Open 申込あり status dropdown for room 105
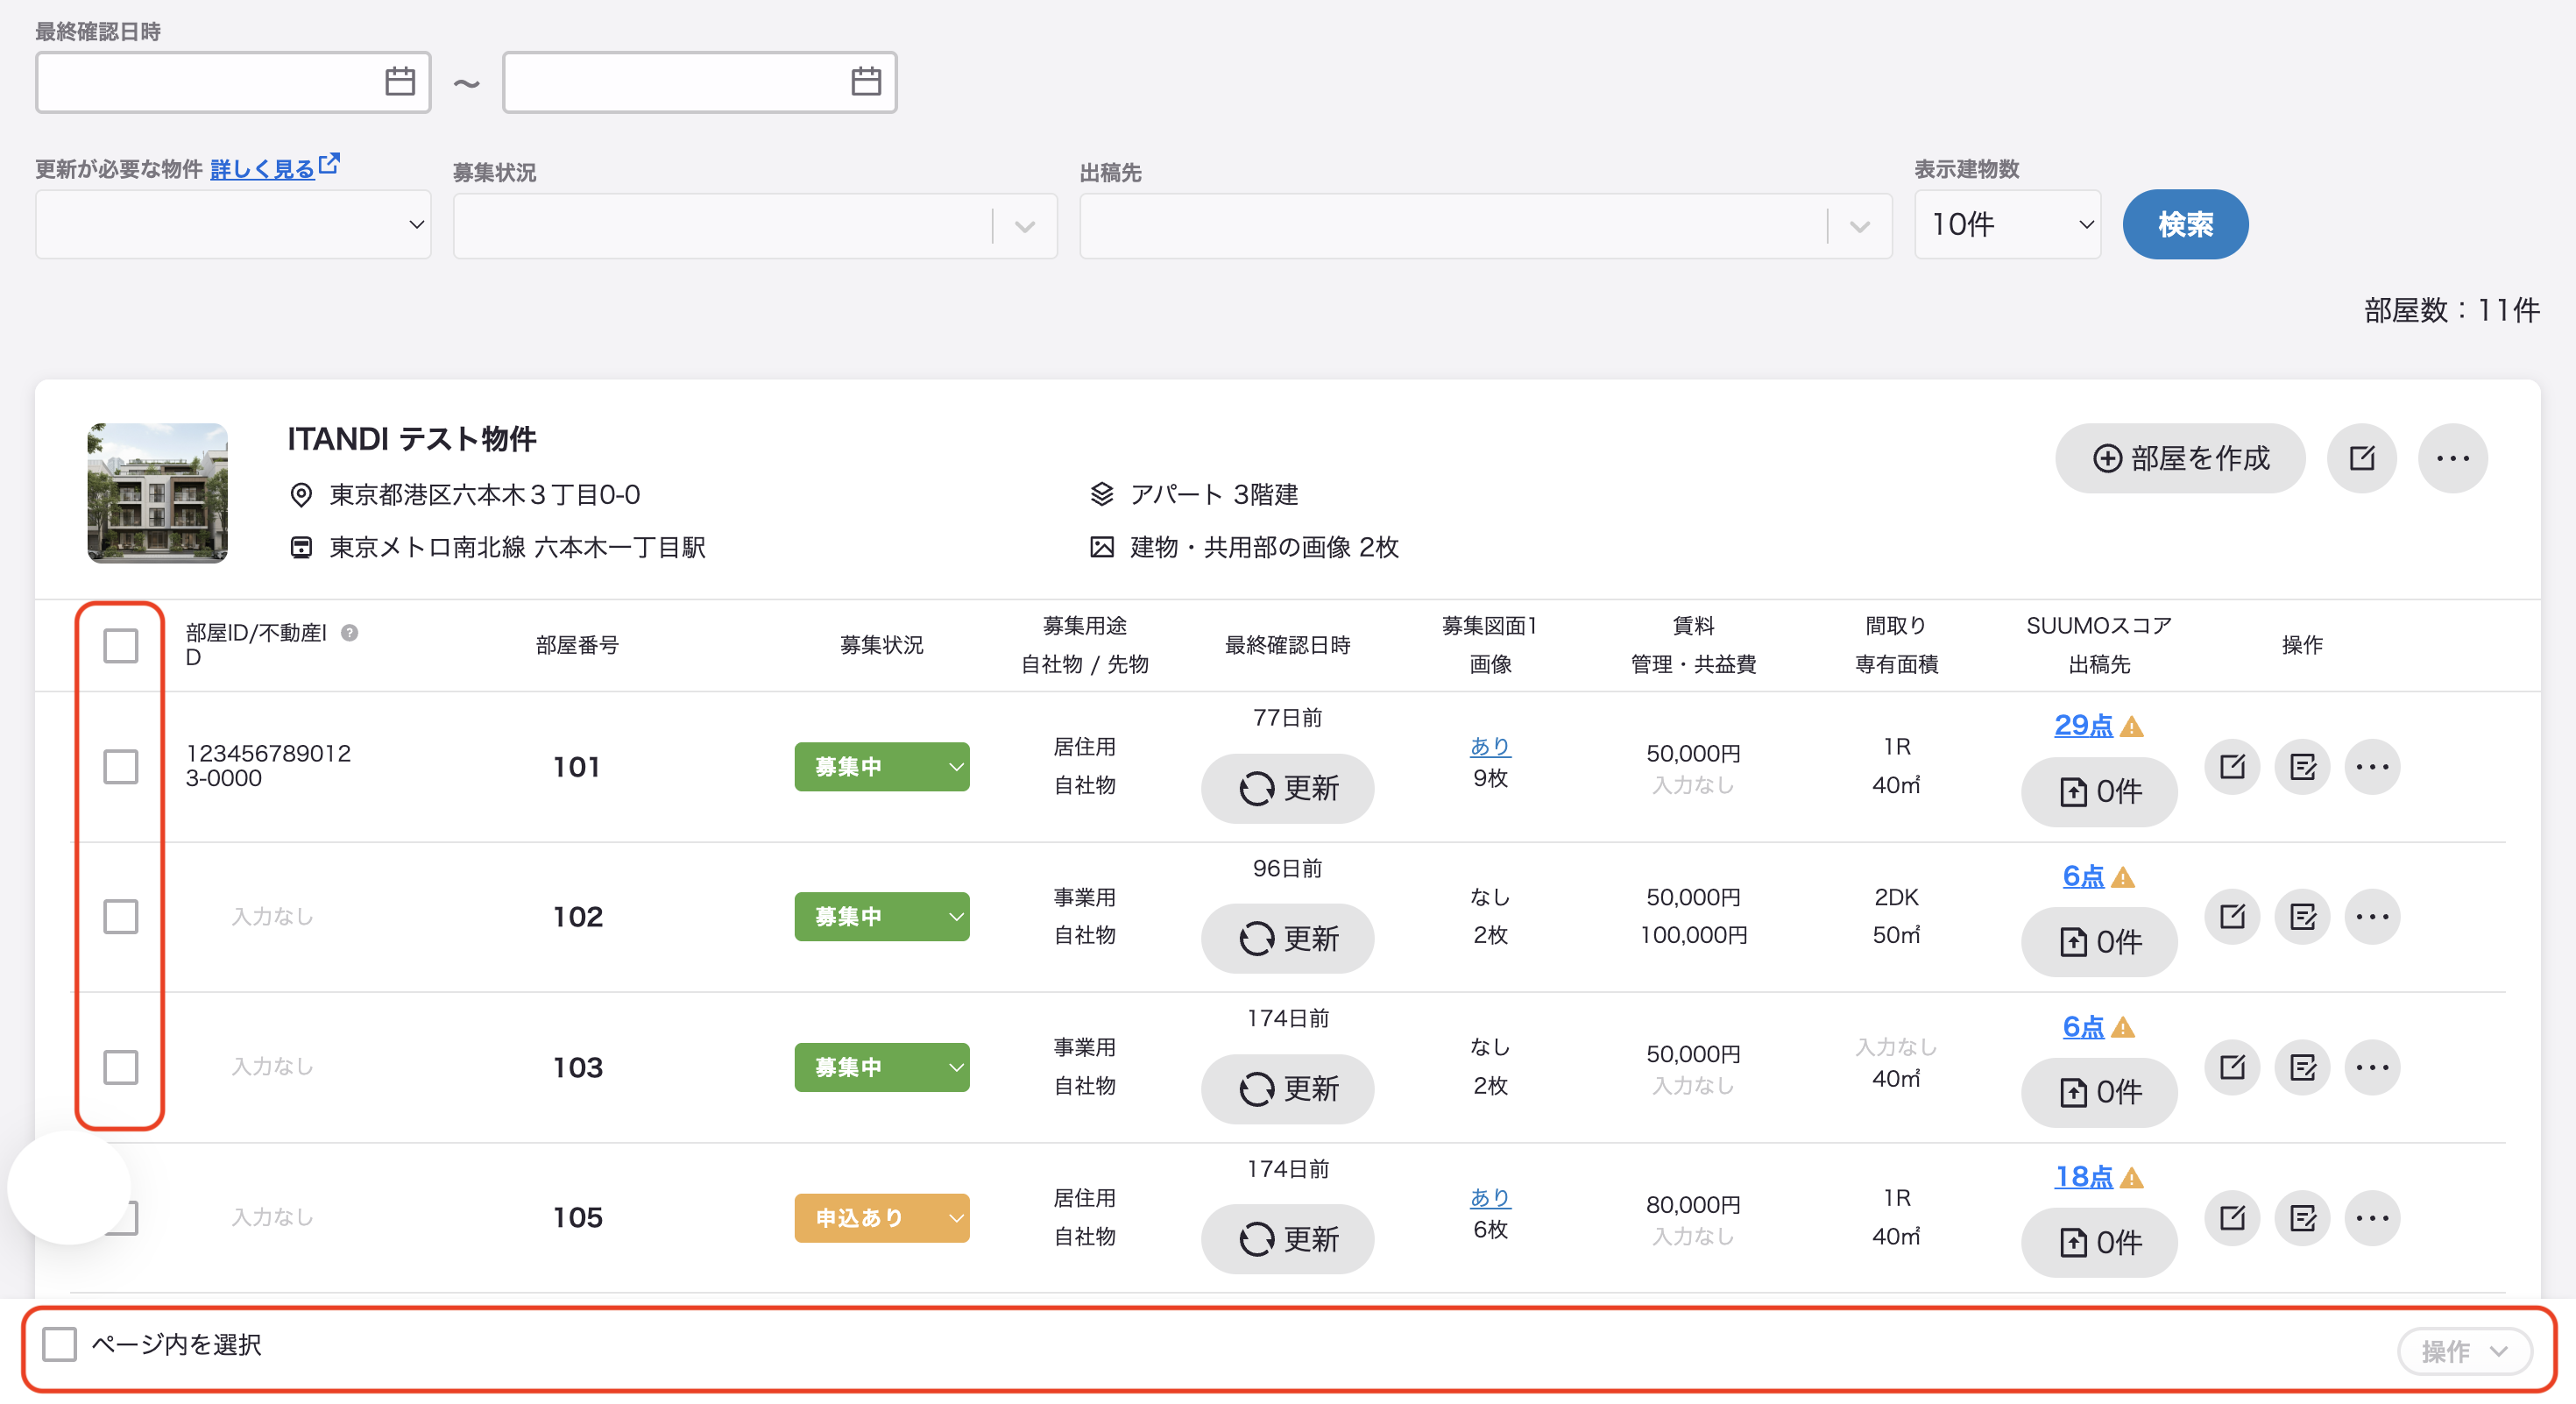Image resolution: width=2576 pixels, height=1404 pixels. pyautogui.click(x=882, y=1218)
